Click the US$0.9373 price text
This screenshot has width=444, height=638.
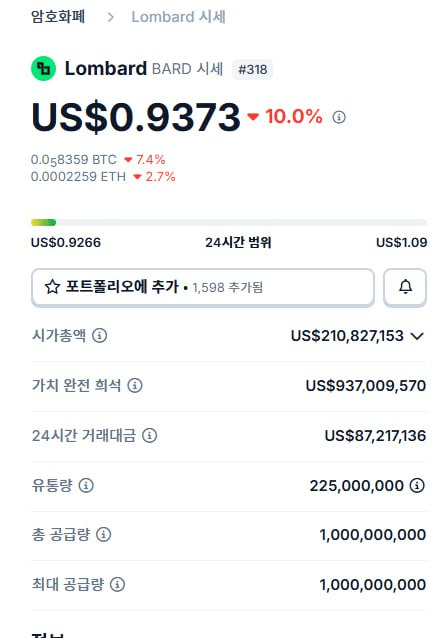pos(136,117)
